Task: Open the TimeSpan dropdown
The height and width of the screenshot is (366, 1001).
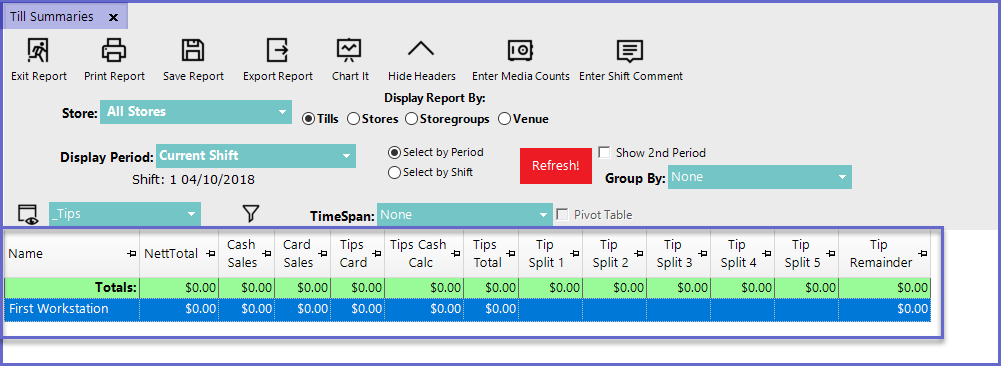Action: pos(465,215)
